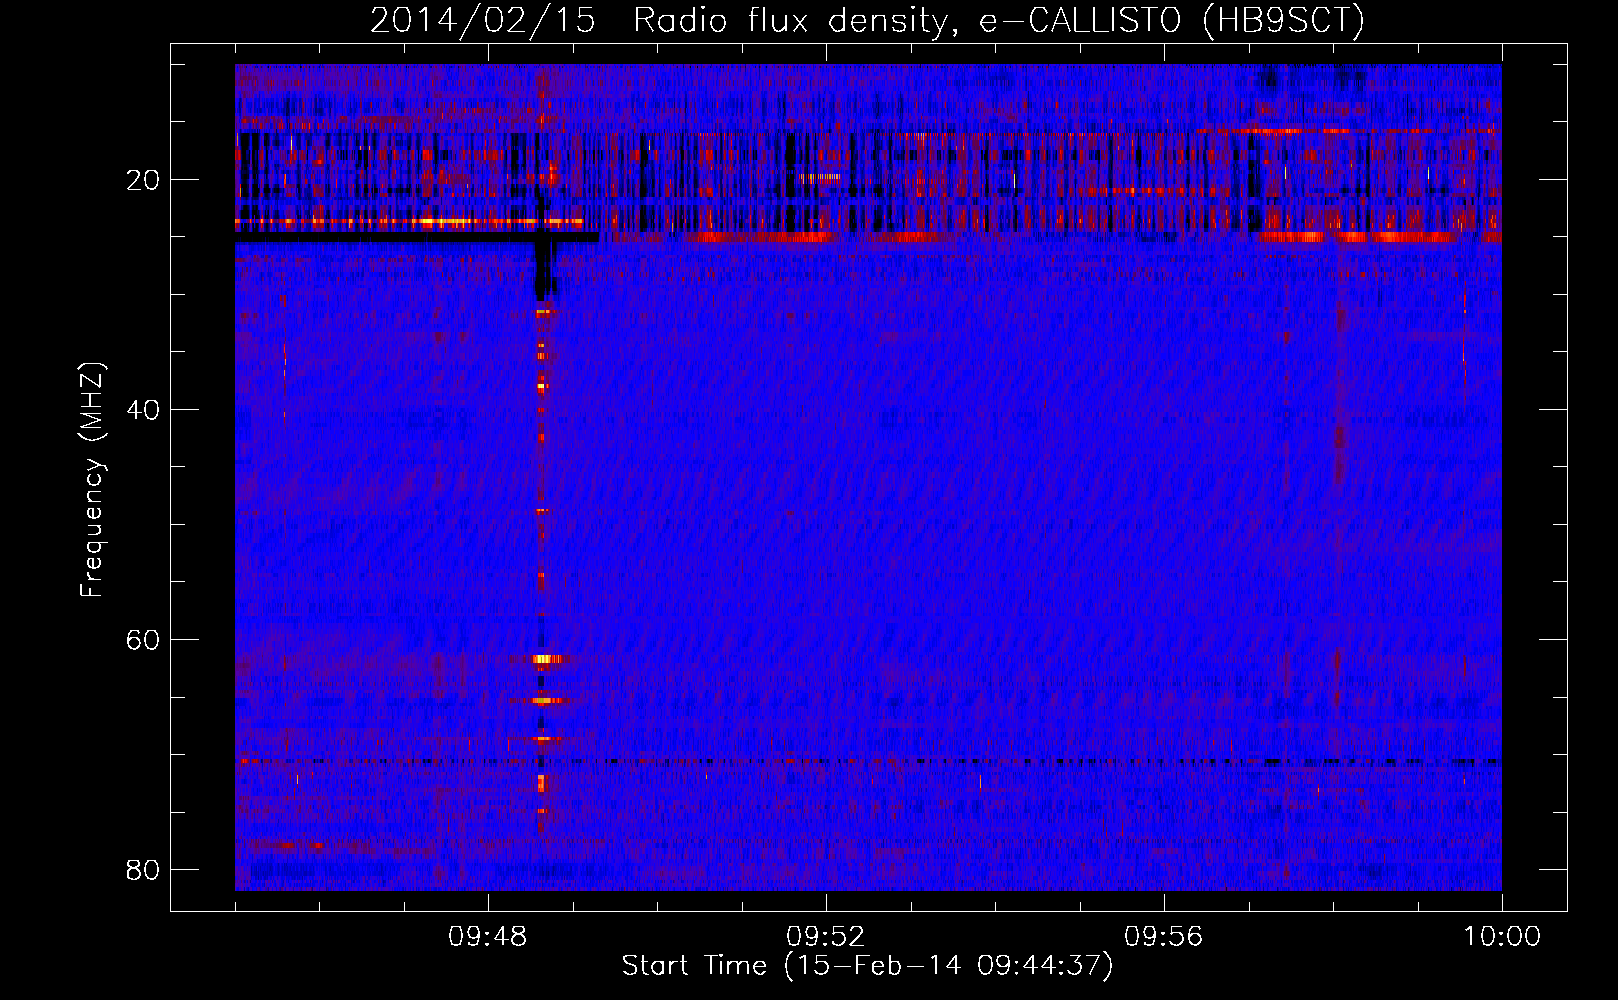Image resolution: width=1618 pixels, height=1000 pixels.
Task: Click the y-axis tick label '80'
Action: [x=144, y=870]
